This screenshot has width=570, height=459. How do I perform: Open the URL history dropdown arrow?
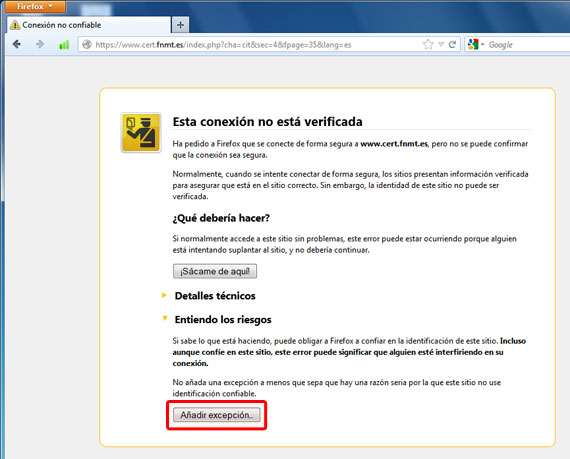(441, 44)
